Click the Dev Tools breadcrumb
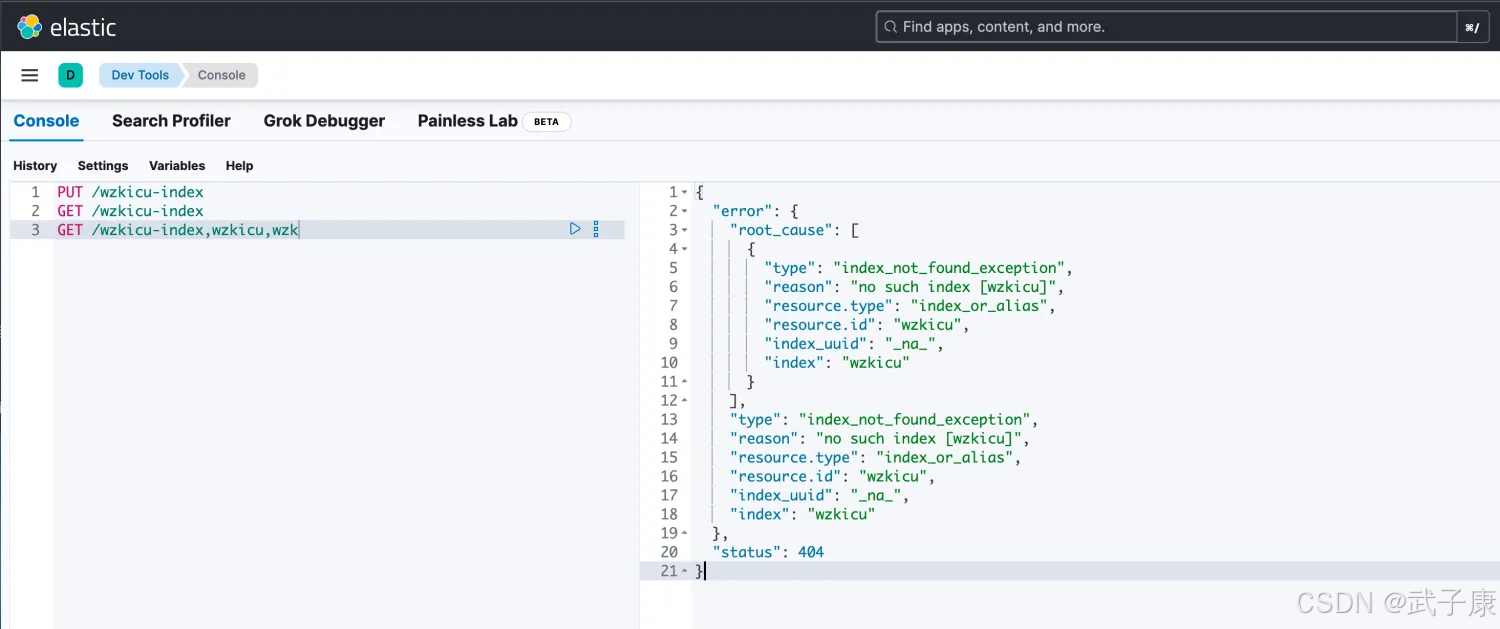The width and height of the screenshot is (1500, 629). 140,75
